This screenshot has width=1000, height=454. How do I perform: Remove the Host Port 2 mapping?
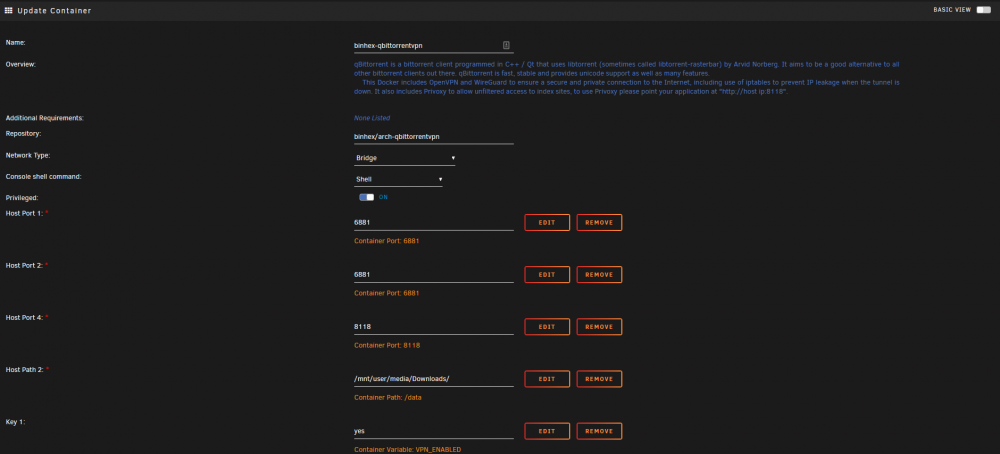pyautogui.click(x=599, y=274)
